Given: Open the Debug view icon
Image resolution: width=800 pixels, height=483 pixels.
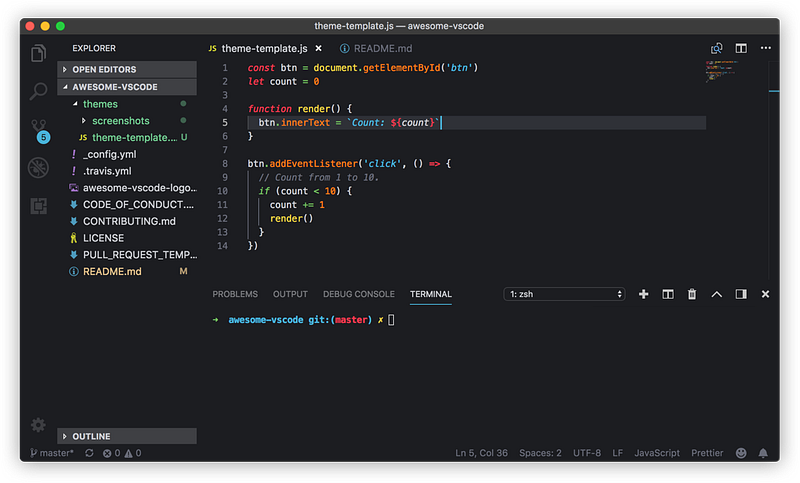Looking at the screenshot, I should [38, 167].
